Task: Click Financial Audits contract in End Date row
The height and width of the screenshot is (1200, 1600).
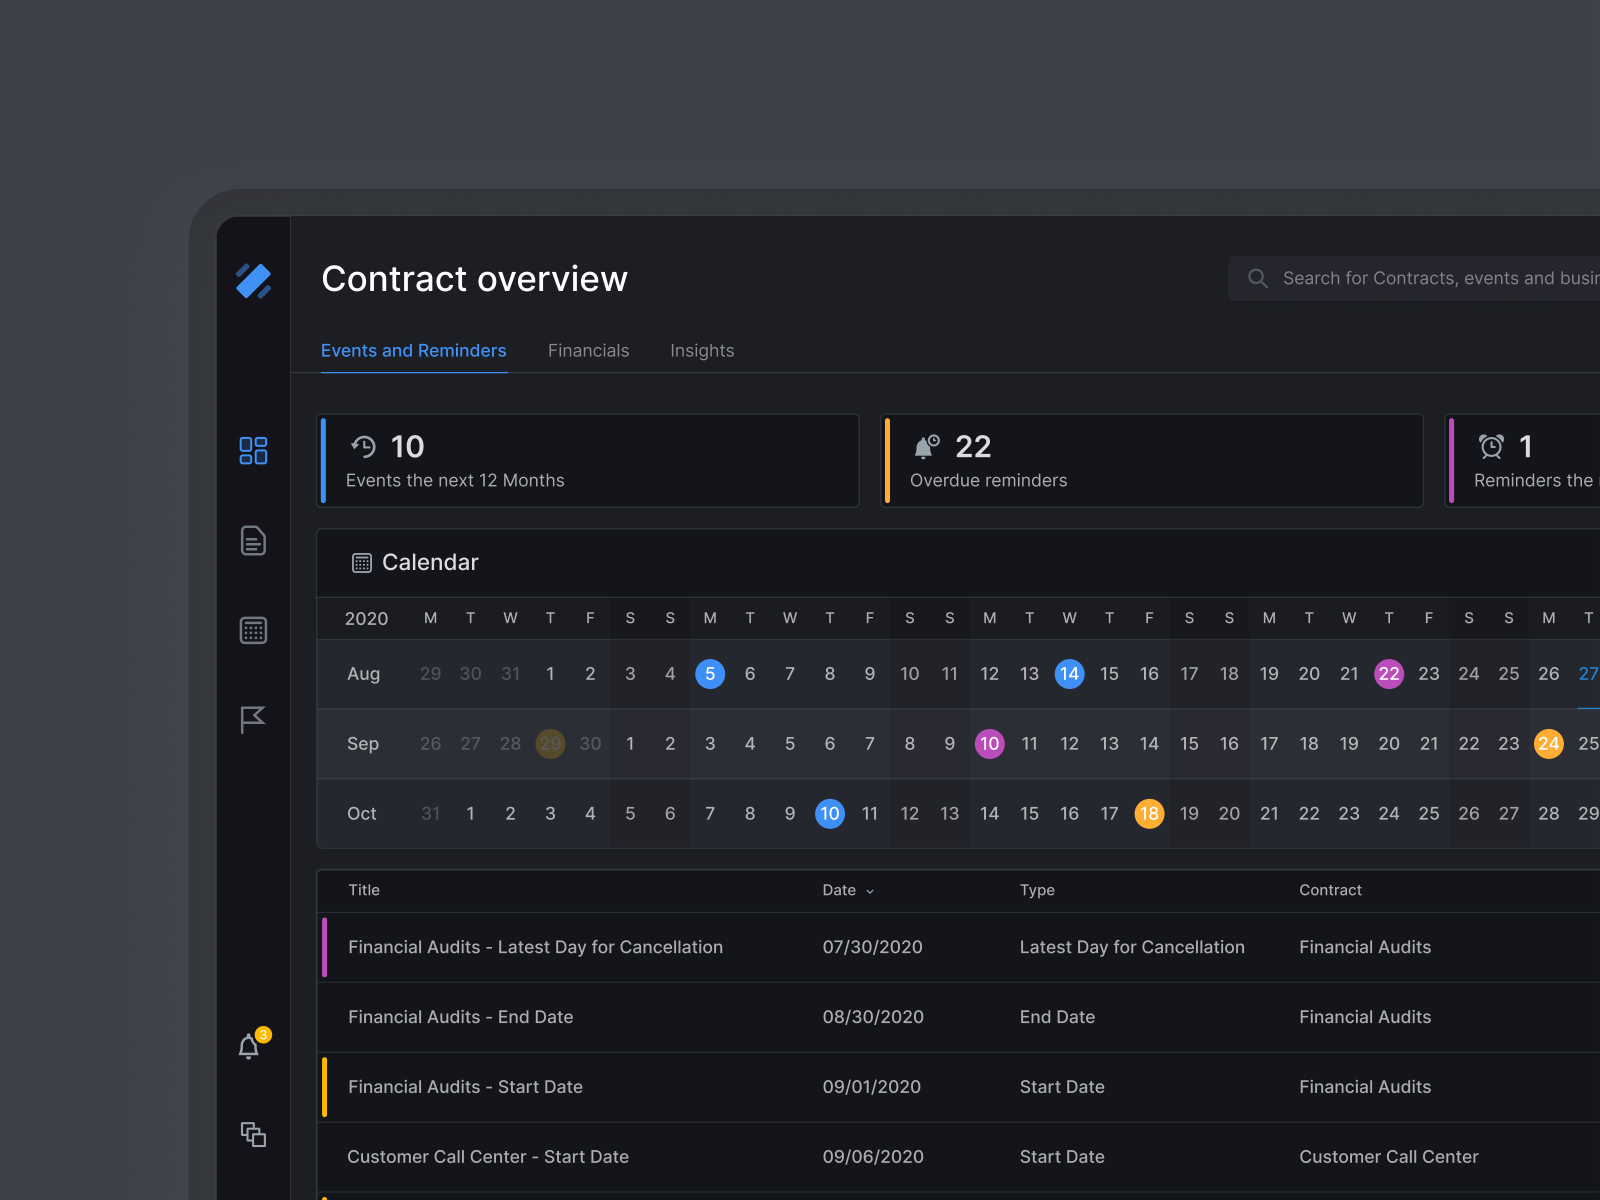Action: (1365, 1017)
